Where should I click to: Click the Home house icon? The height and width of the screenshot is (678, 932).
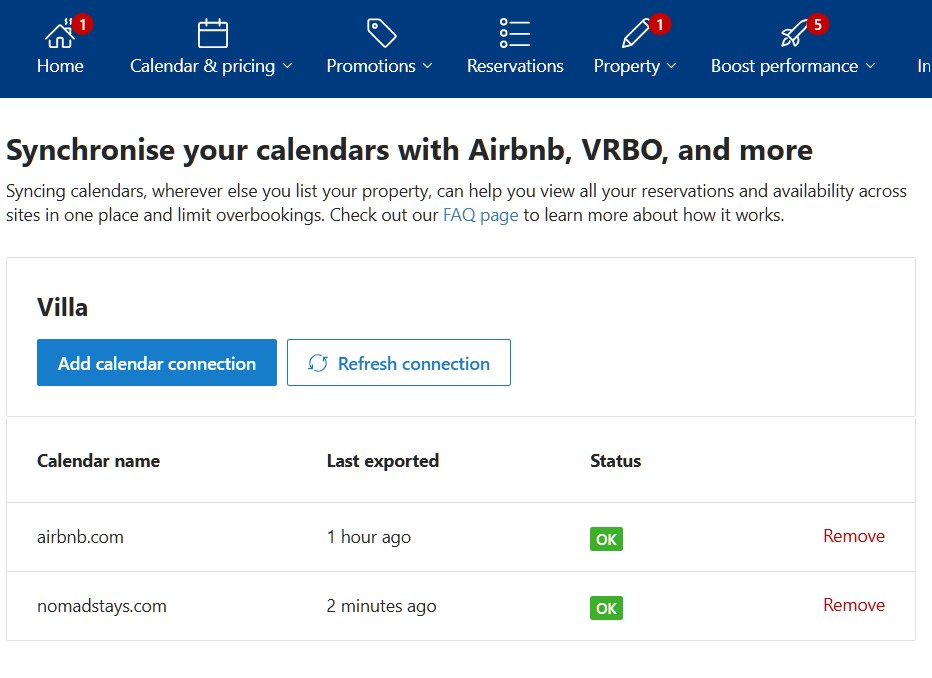[59, 34]
